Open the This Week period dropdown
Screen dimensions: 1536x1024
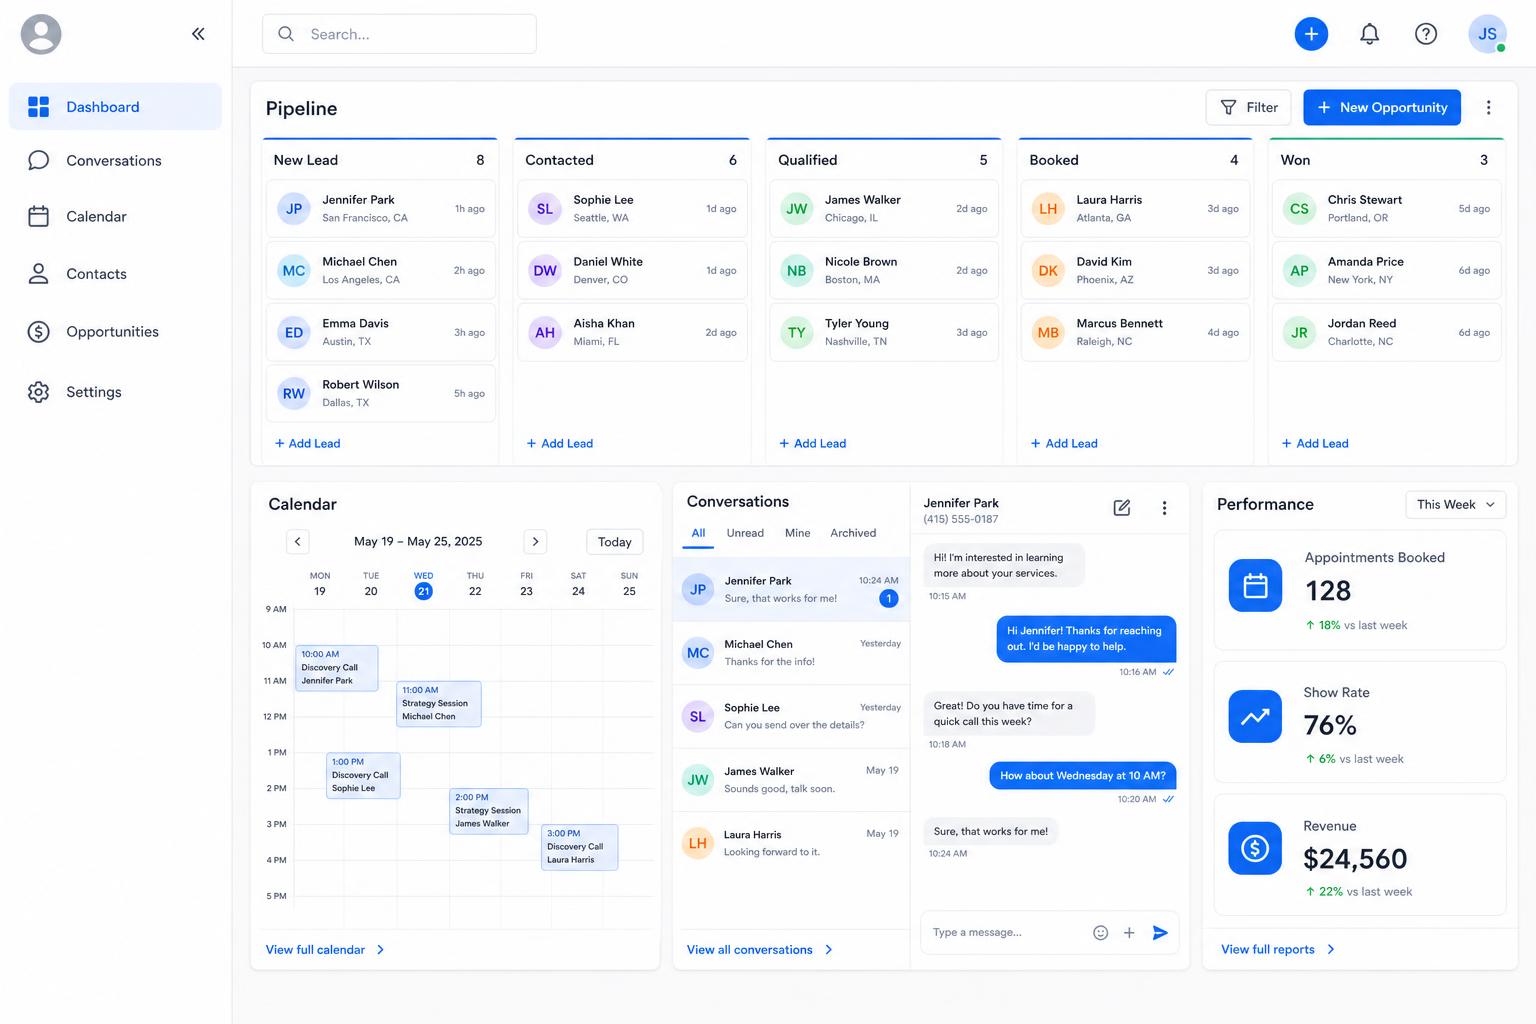[x=1455, y=505]
